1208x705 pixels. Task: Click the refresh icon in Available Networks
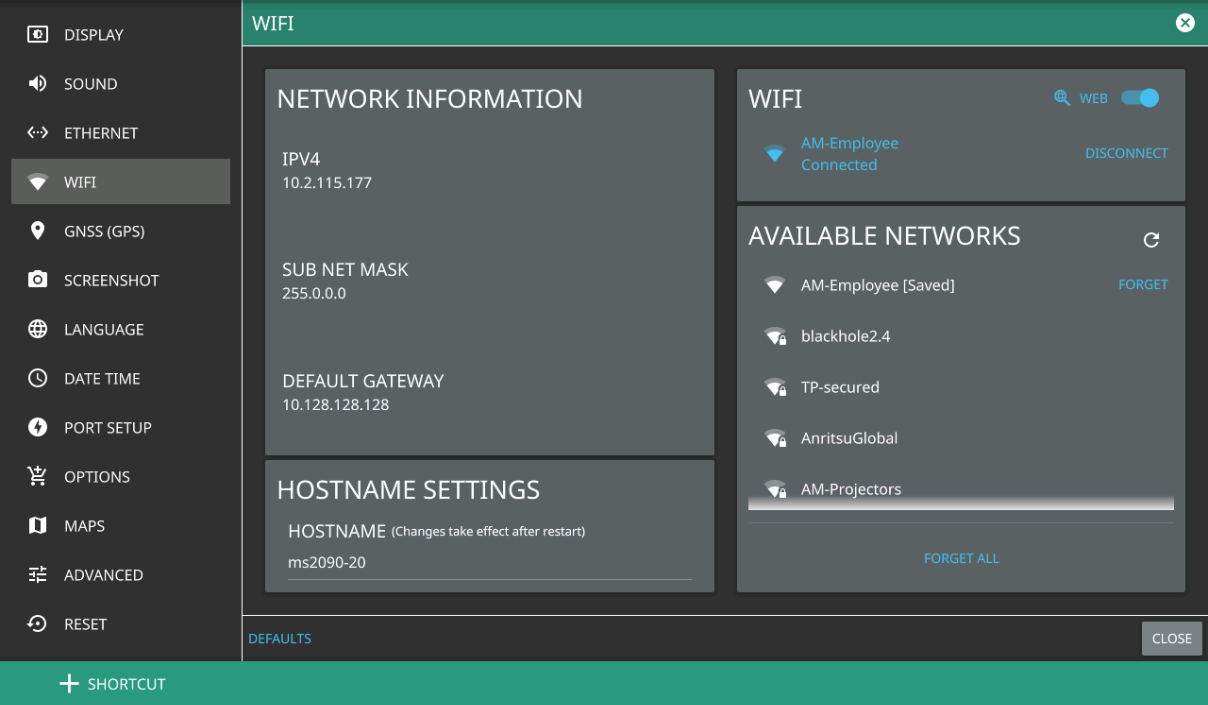pyautogui.click(x=1151, y=240)
